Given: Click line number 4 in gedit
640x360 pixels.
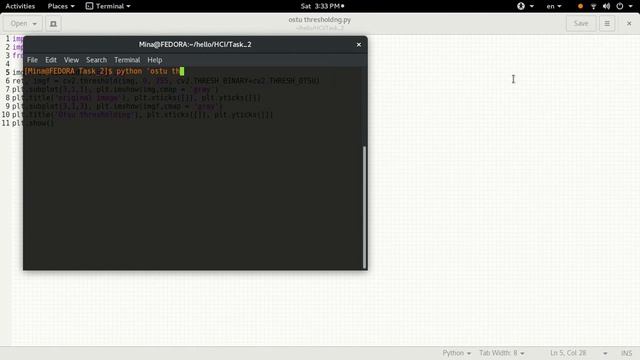Looking at the screenshot, I should coord(7,64).
